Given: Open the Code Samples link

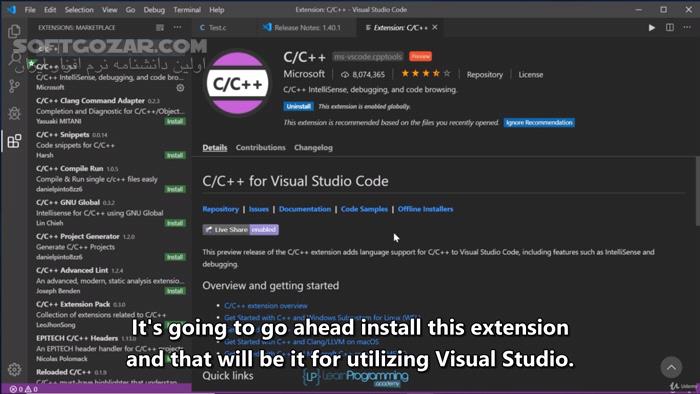Looking at the screenshot, I should pyautogui.click(x=364, y=209).
